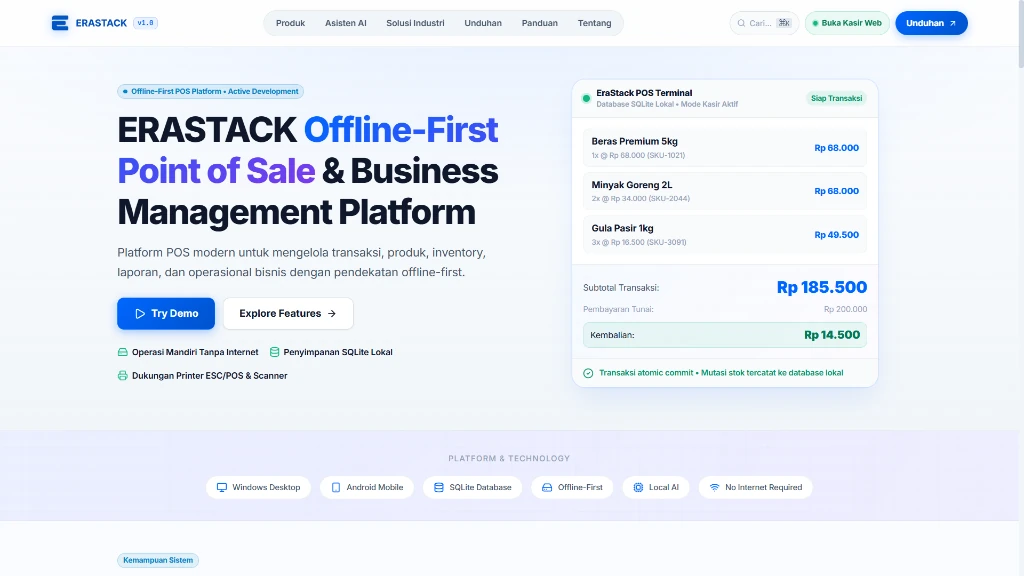Click the SQLite Database chip

click(x=472, y=487)
